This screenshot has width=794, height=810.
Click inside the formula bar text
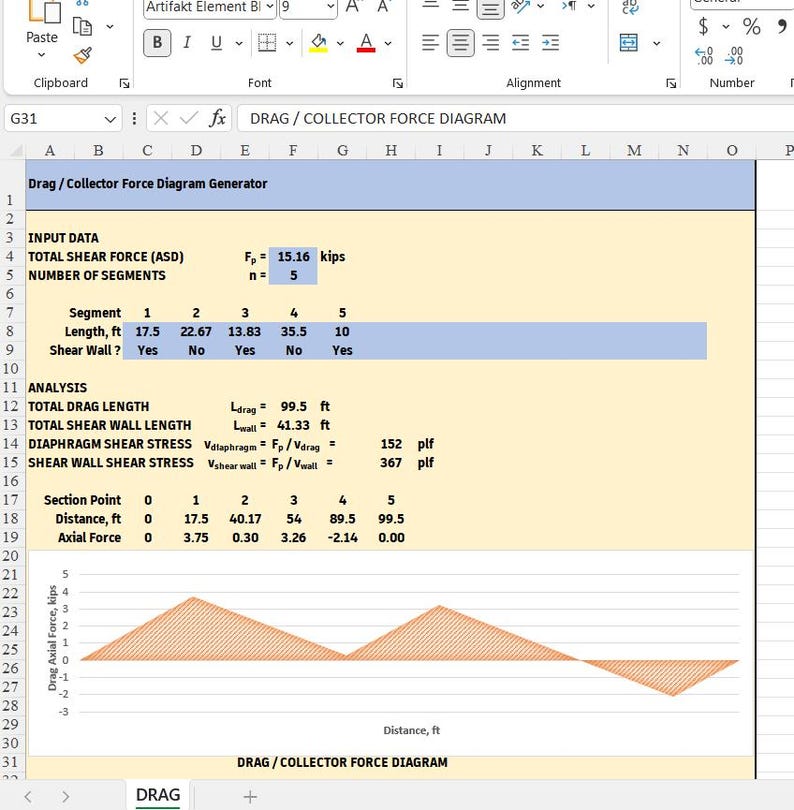coord(378,119)
